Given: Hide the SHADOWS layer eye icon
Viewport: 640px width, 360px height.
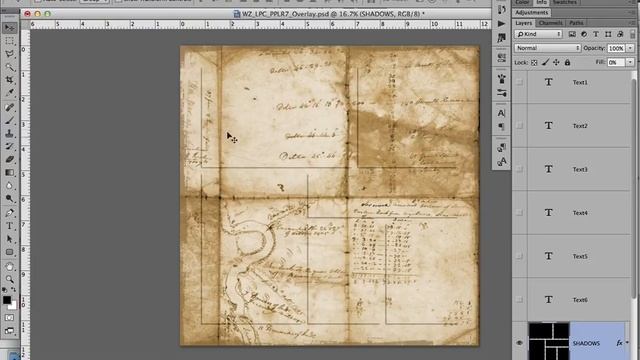Looking at the screenshot, I should click(x=519, y=343).
